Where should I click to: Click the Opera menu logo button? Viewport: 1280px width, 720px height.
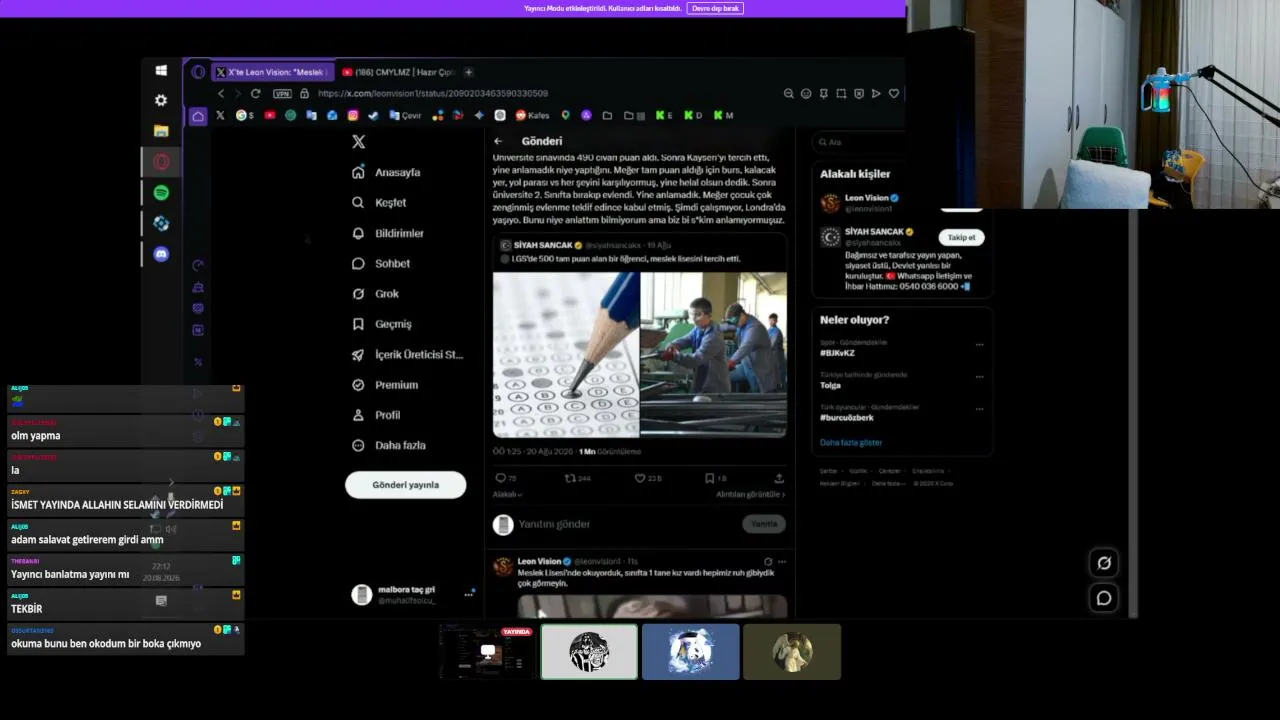coord(198,72)
